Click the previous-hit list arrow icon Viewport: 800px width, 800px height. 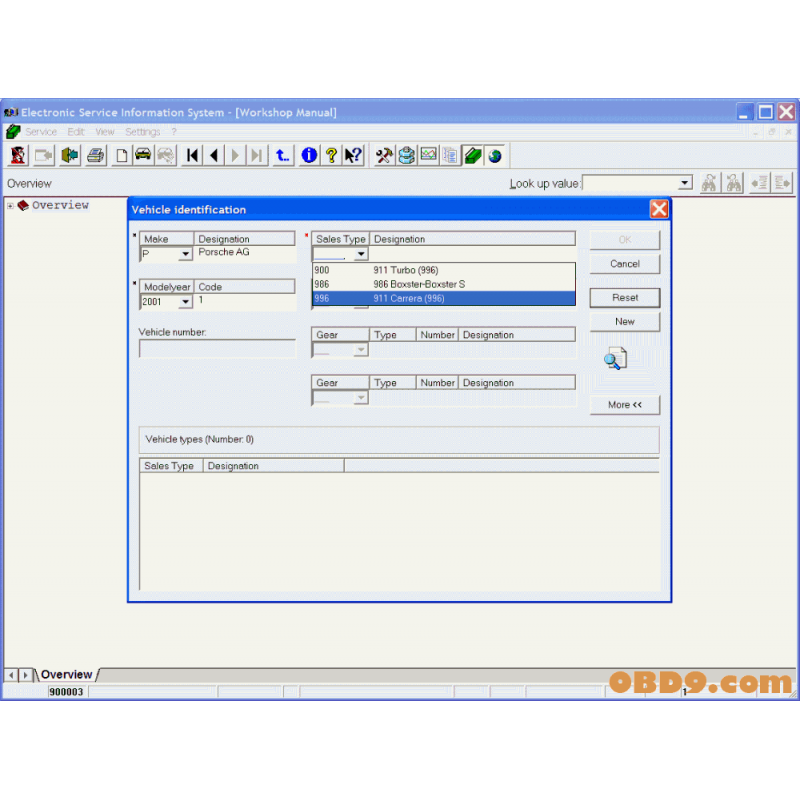pyautogui.click(x=759, y=183)
